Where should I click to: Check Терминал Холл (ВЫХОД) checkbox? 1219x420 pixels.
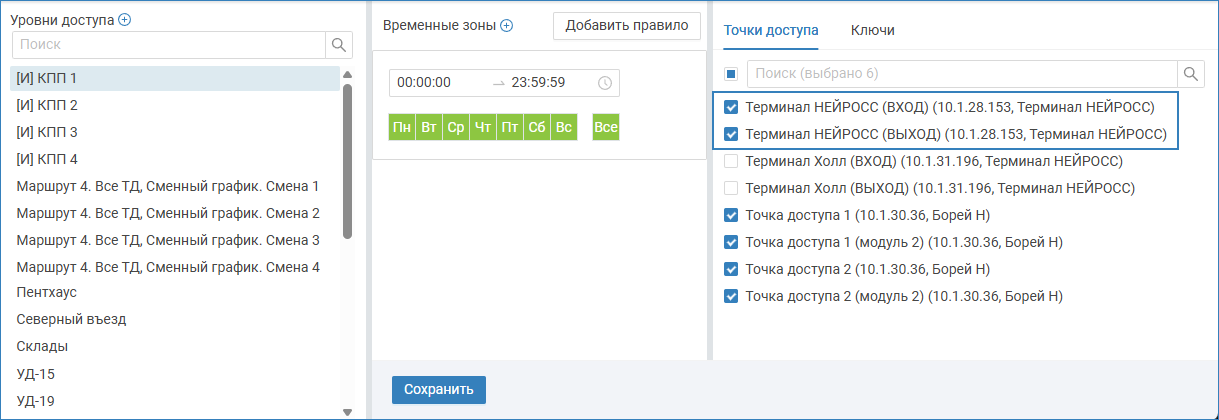pos(731,188)
